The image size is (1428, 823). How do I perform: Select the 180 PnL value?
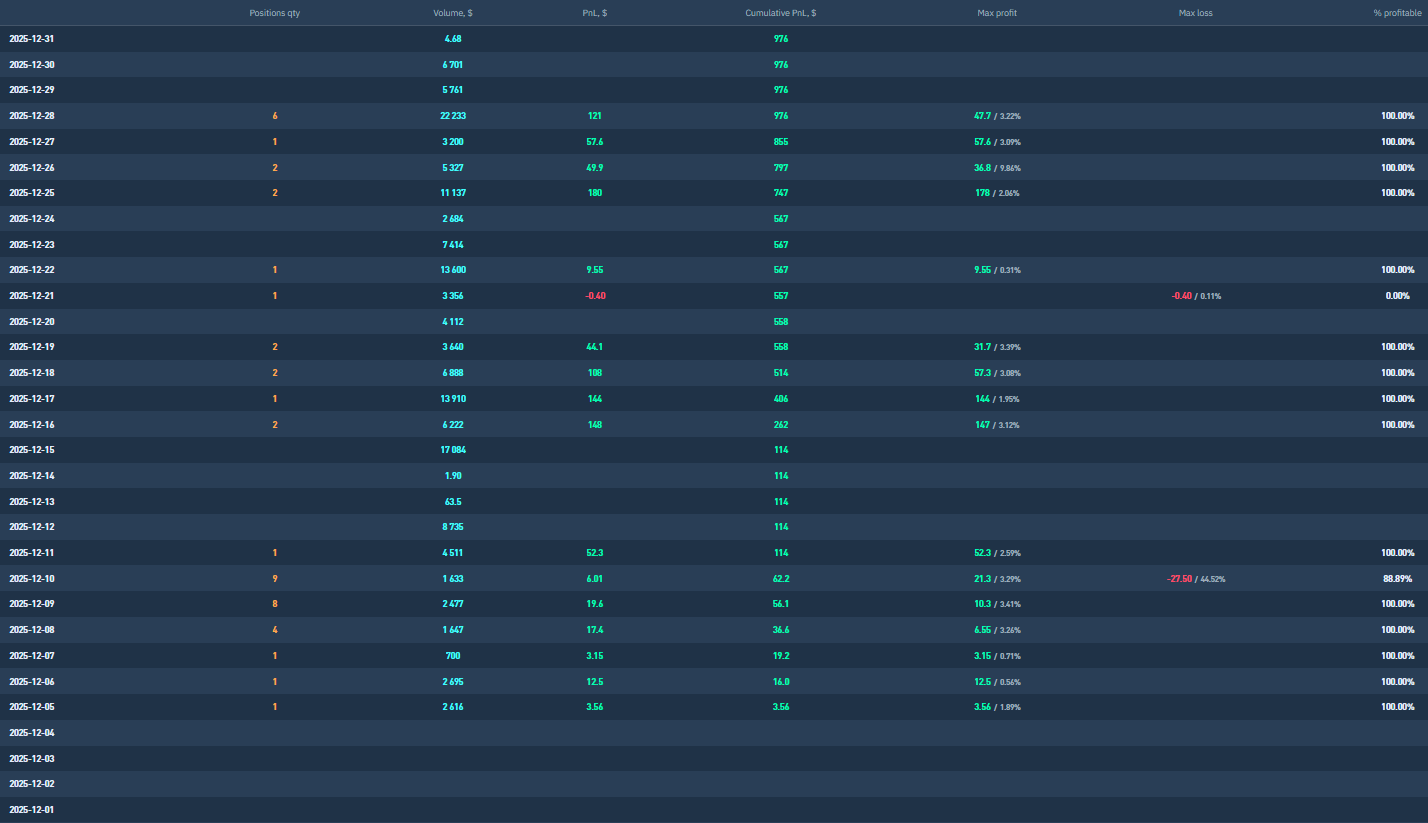pyautogui.click(x=595, y=193)
